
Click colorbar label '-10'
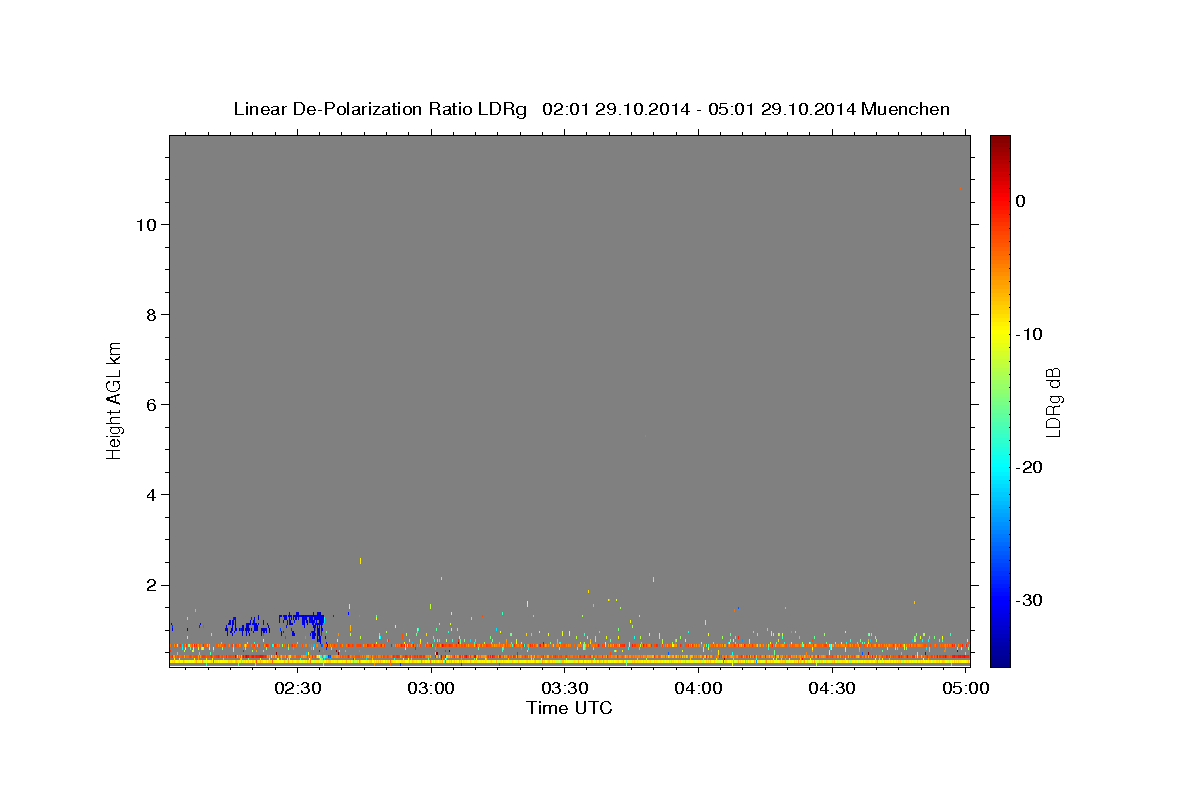pos(1029,334)
